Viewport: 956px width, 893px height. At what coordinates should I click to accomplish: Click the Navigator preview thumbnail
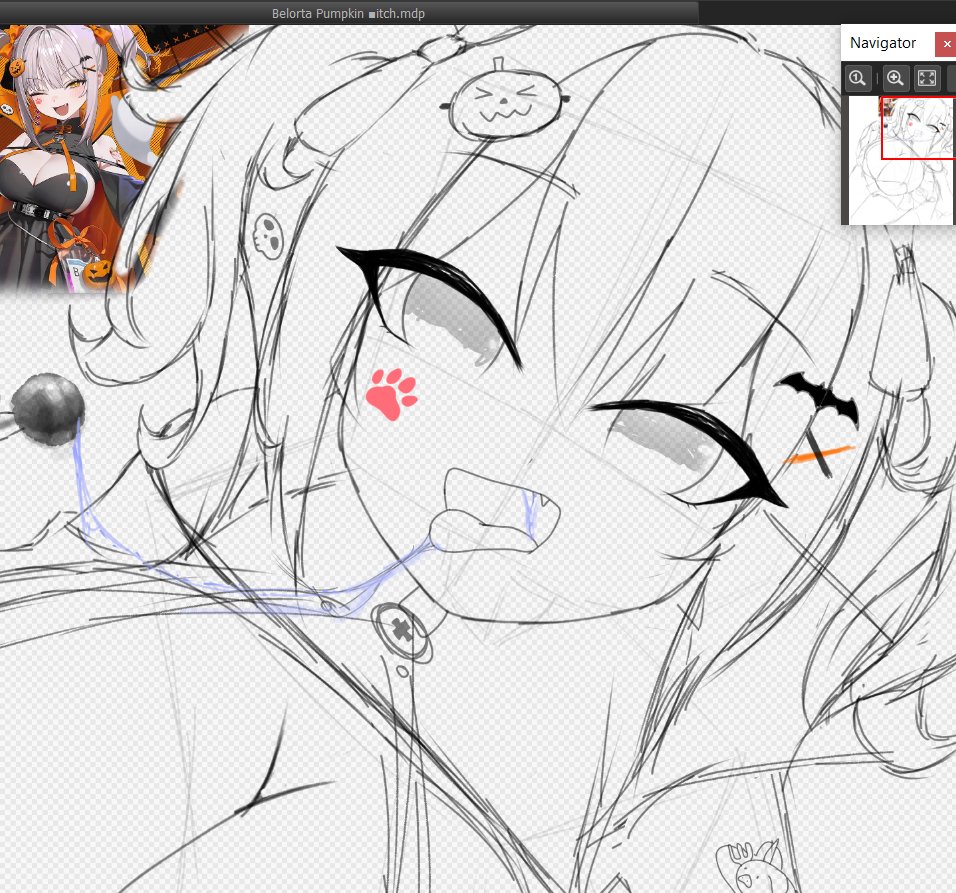pos(902,160)
